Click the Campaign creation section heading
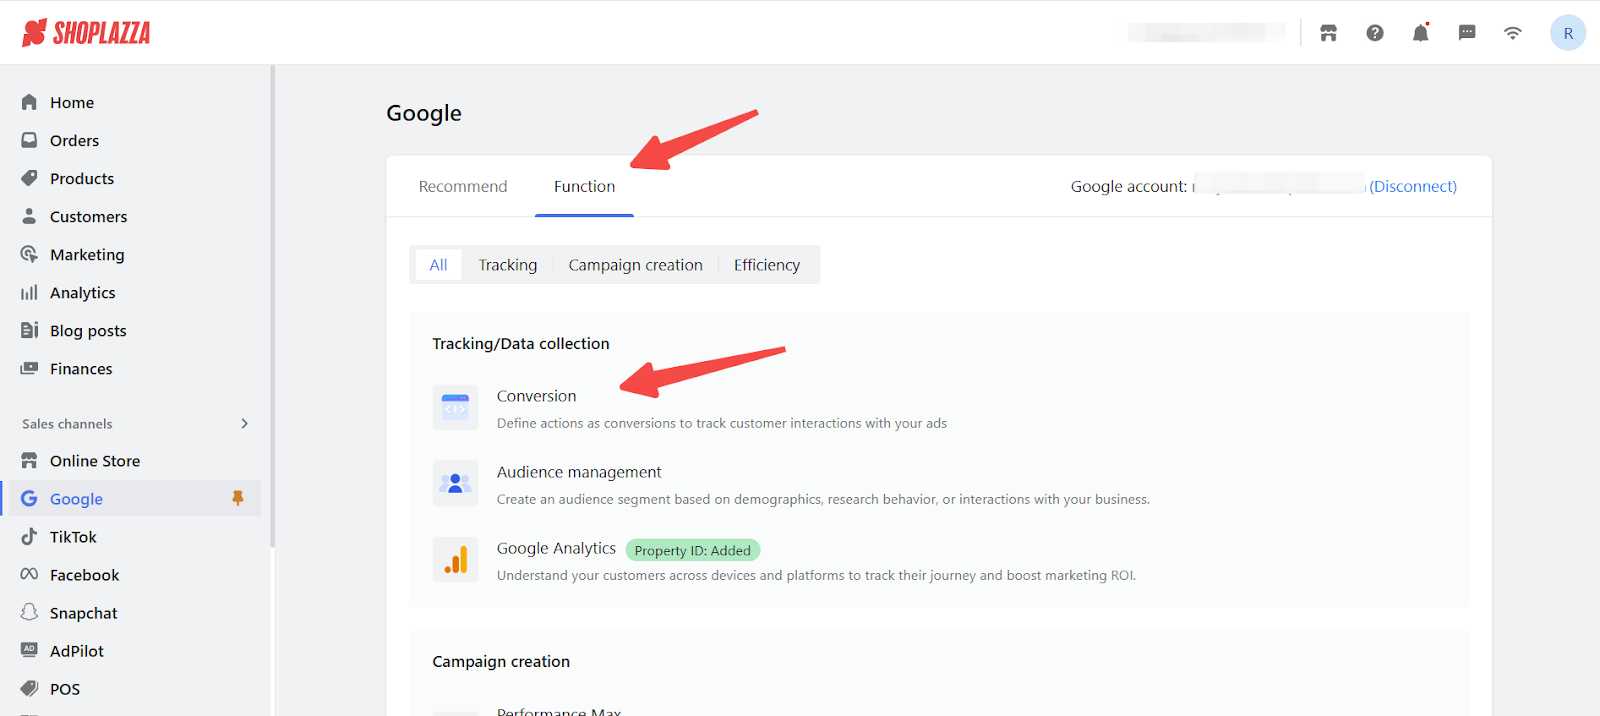1600x716 pixels. [501, 661]
